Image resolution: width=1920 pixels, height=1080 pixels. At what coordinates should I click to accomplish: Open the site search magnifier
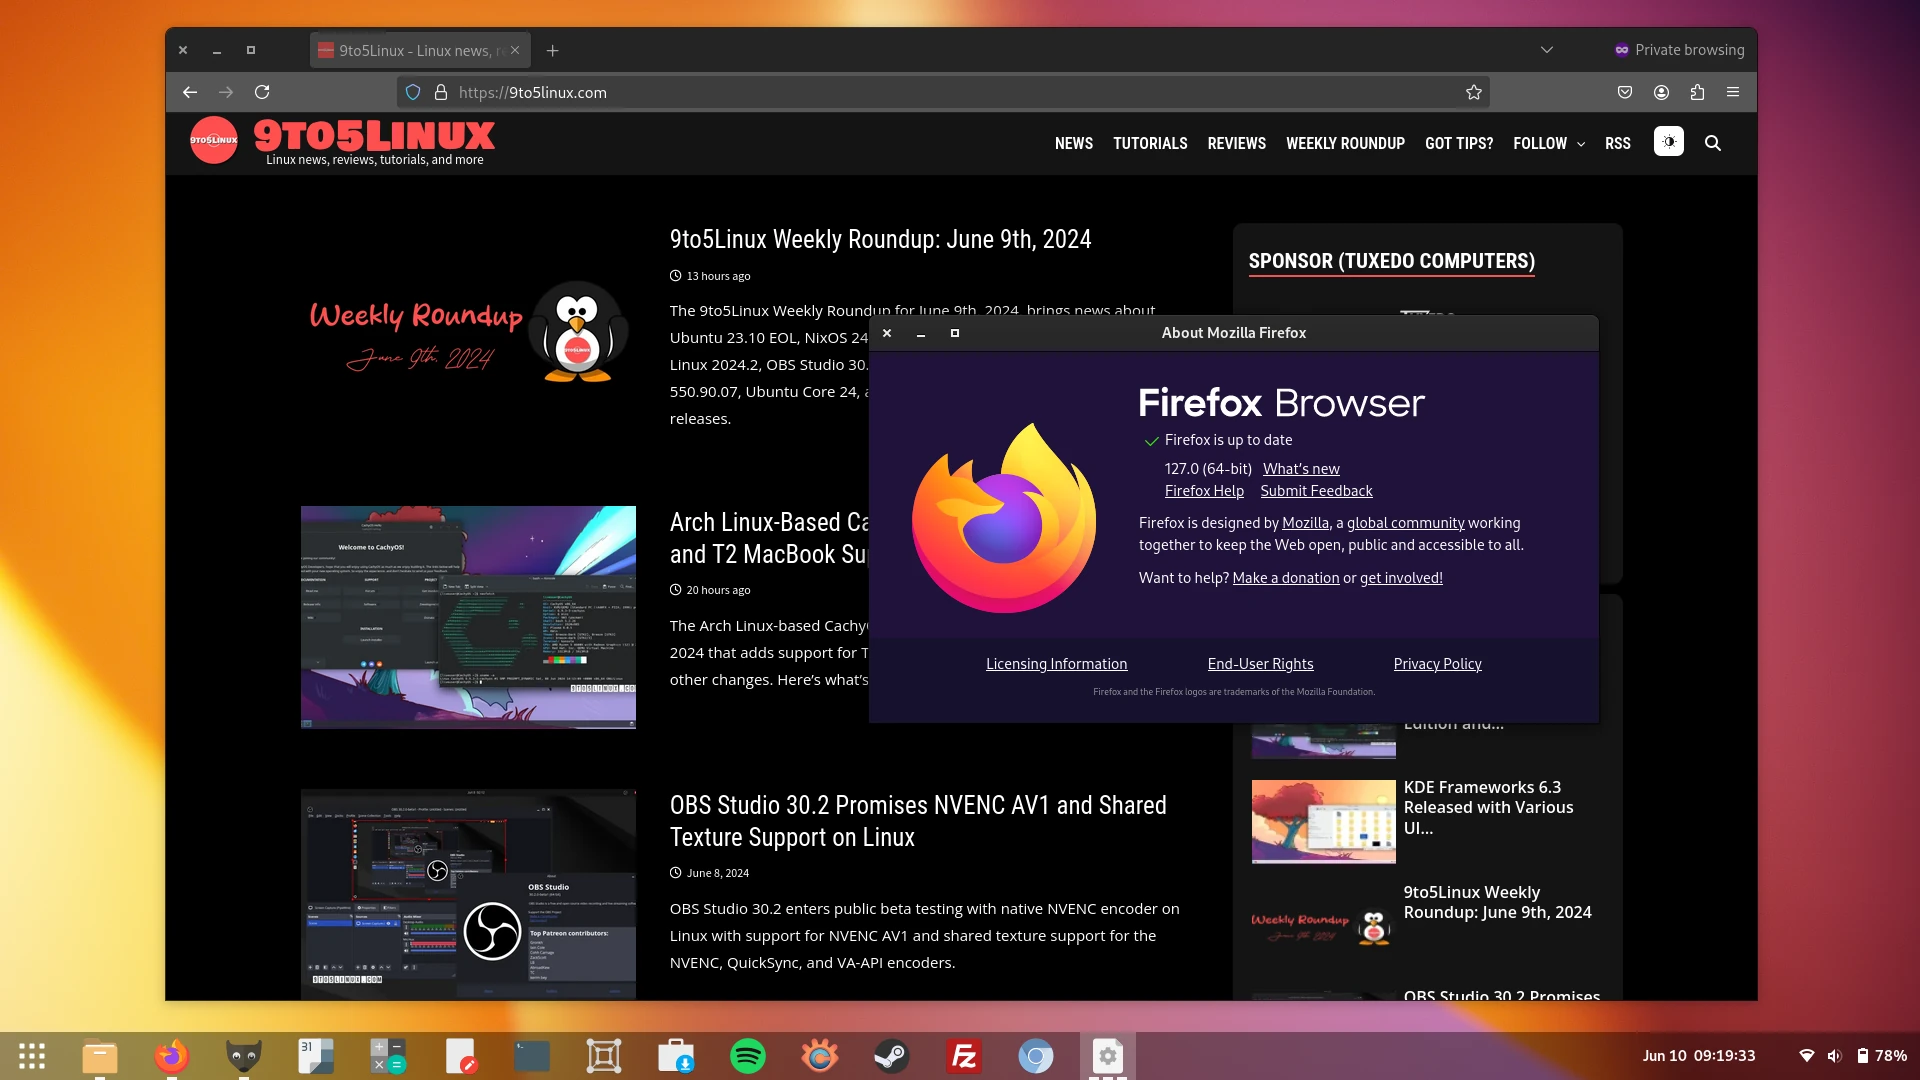click(1713, 143)
